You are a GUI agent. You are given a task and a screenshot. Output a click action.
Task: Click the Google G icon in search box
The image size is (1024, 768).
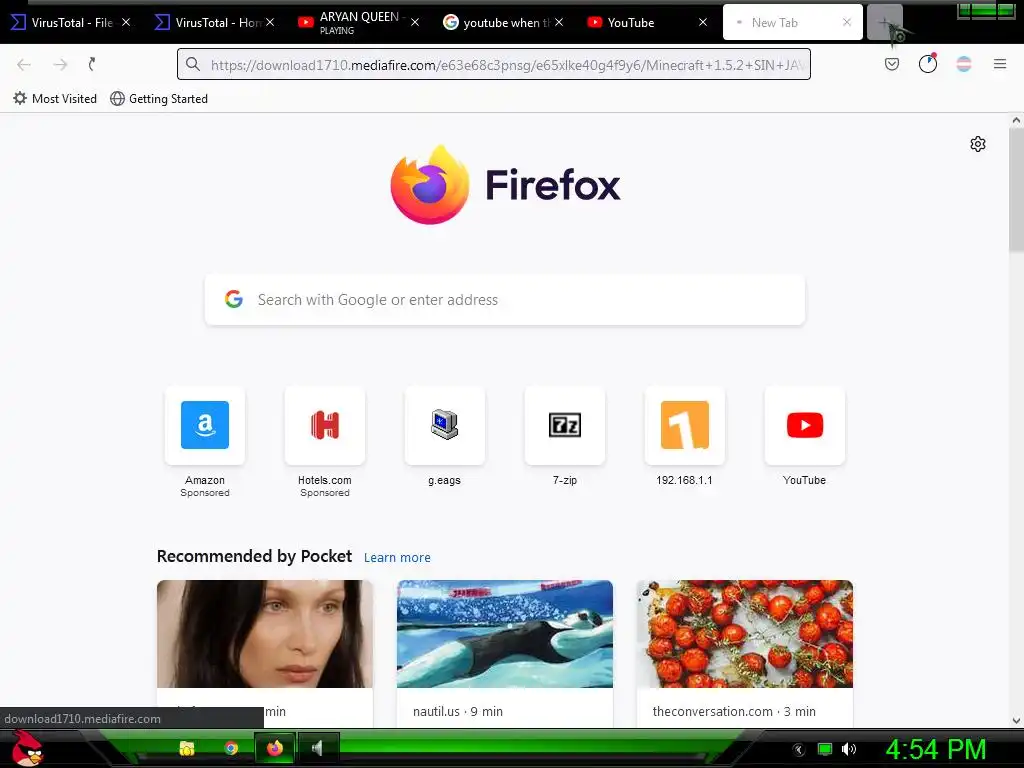(234, 299)
